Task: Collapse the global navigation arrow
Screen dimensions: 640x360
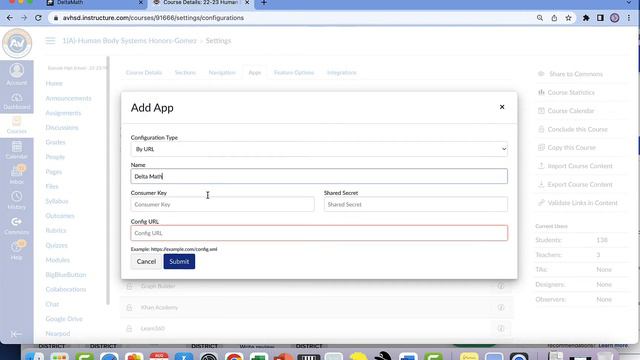Action: click(16, 334)
